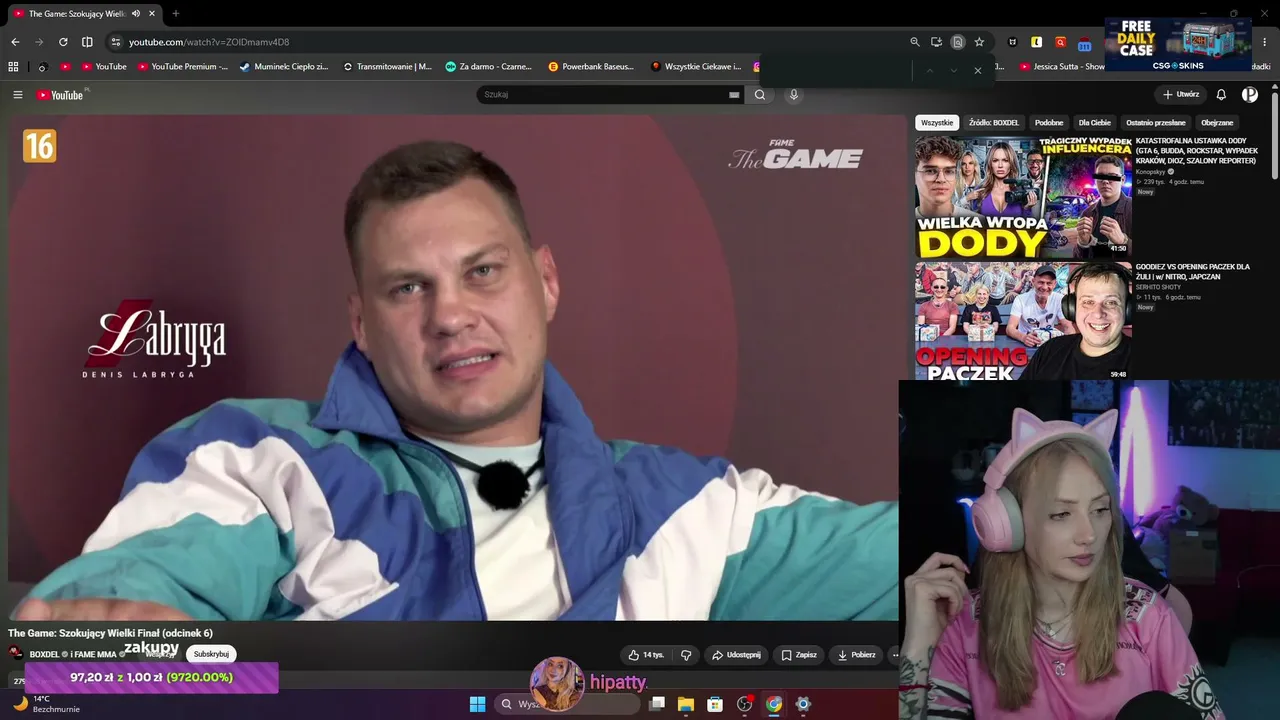Open the BOXDEL channel avatar
Viewport: 1280px width, 720px height.
(16, 654)
